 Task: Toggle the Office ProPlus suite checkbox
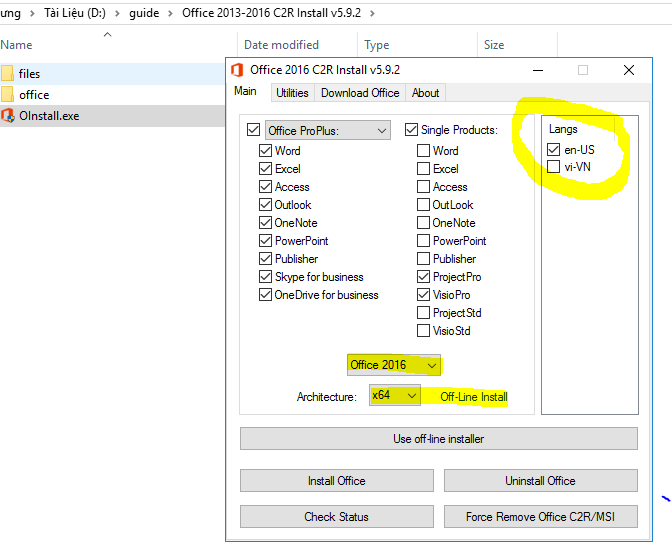(253, 129)
